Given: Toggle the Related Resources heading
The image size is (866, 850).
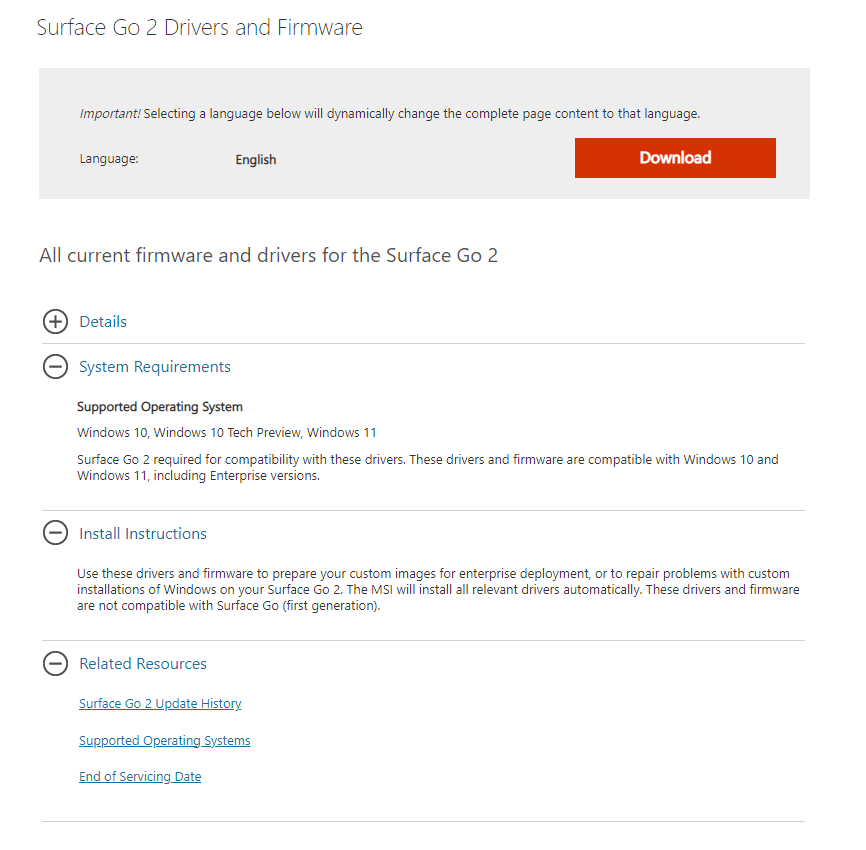Looking at the screenshot, I should (143, 663).
